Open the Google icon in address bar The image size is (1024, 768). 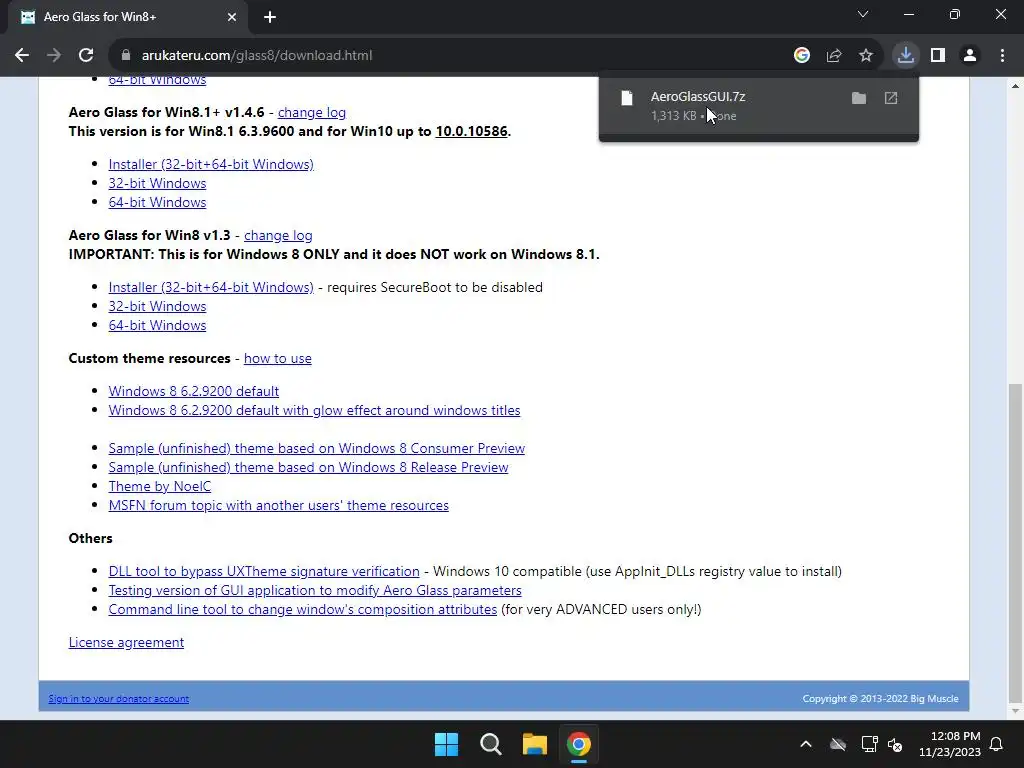(x=802, y=56)
